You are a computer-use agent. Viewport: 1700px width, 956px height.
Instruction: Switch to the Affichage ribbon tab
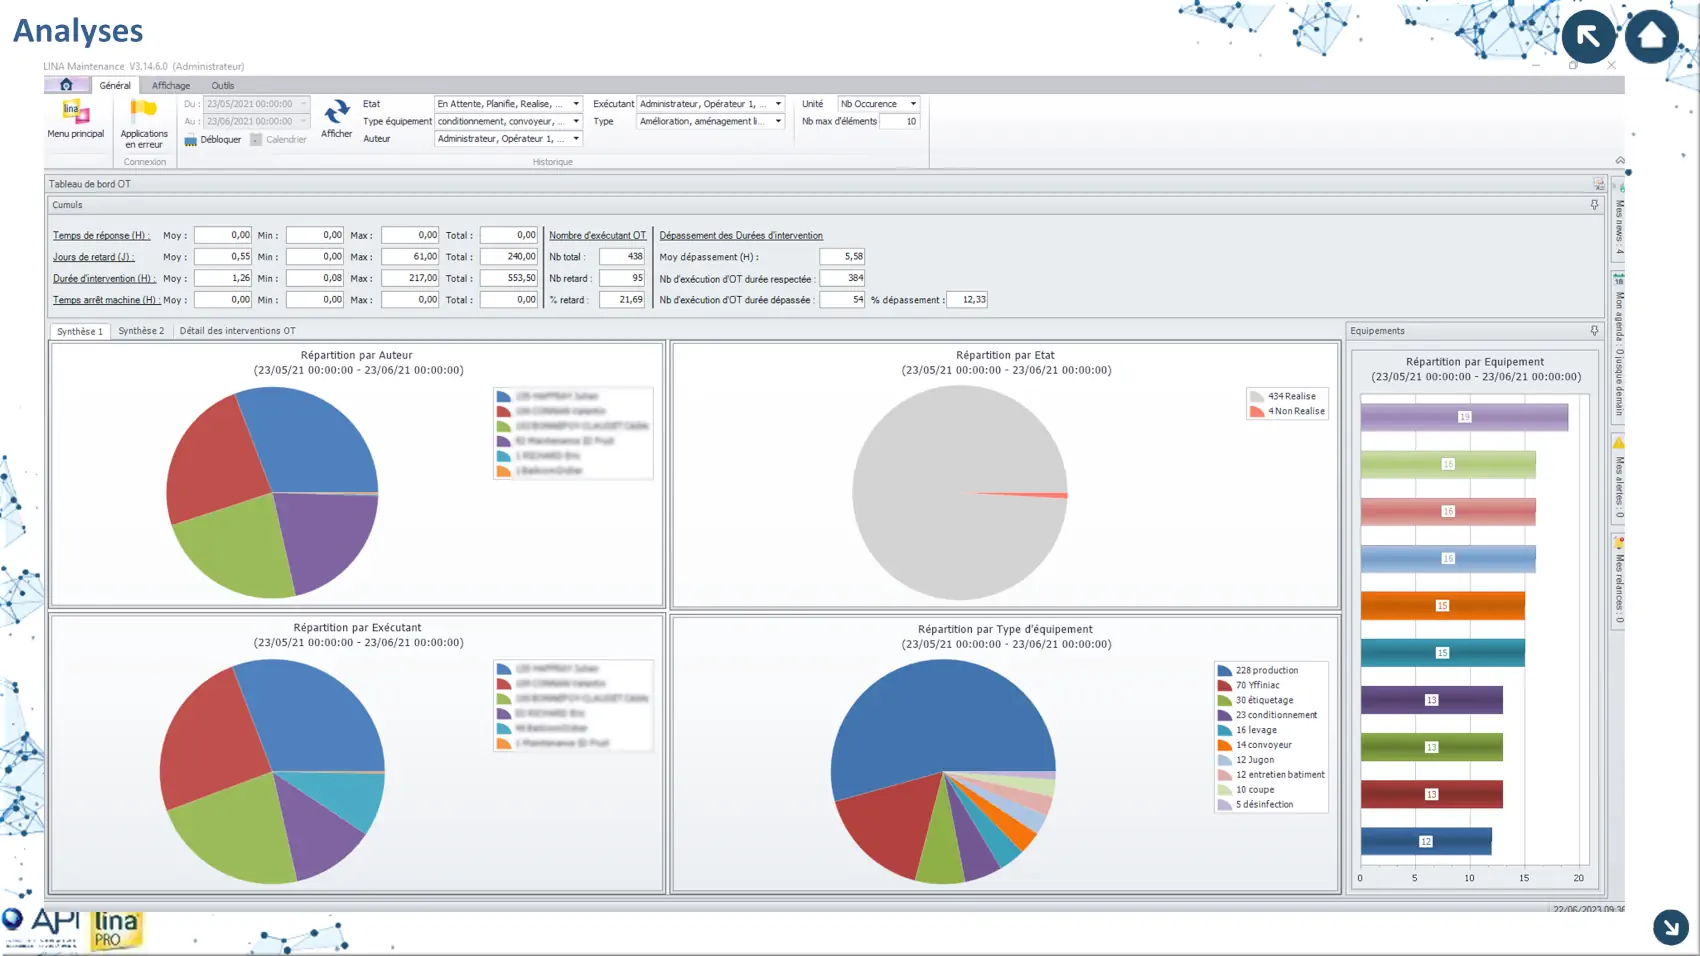[x=171, y=86]
